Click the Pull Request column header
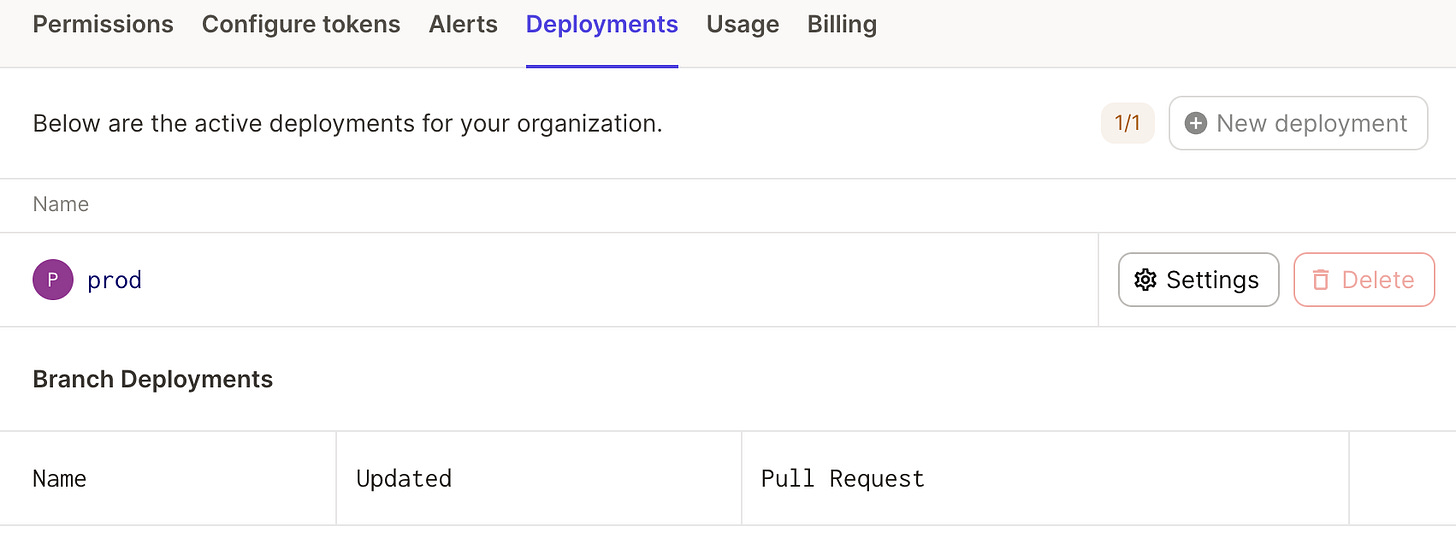 842,479
